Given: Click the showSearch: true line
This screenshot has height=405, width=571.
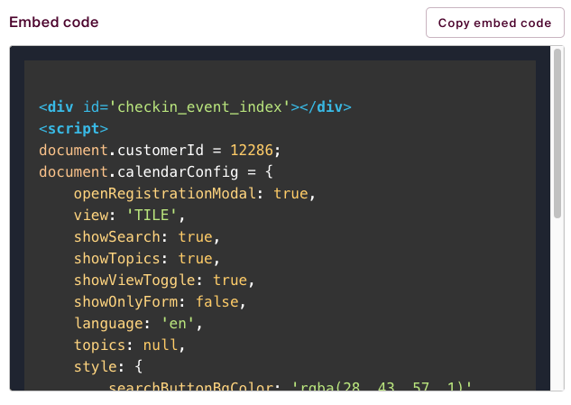Looking at the screenshot, I should (x=146, y=237).
